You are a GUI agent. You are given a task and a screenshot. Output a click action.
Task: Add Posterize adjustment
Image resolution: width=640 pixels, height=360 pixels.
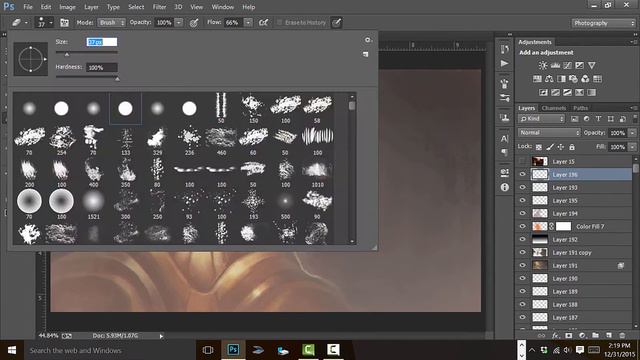click(555, 93)
